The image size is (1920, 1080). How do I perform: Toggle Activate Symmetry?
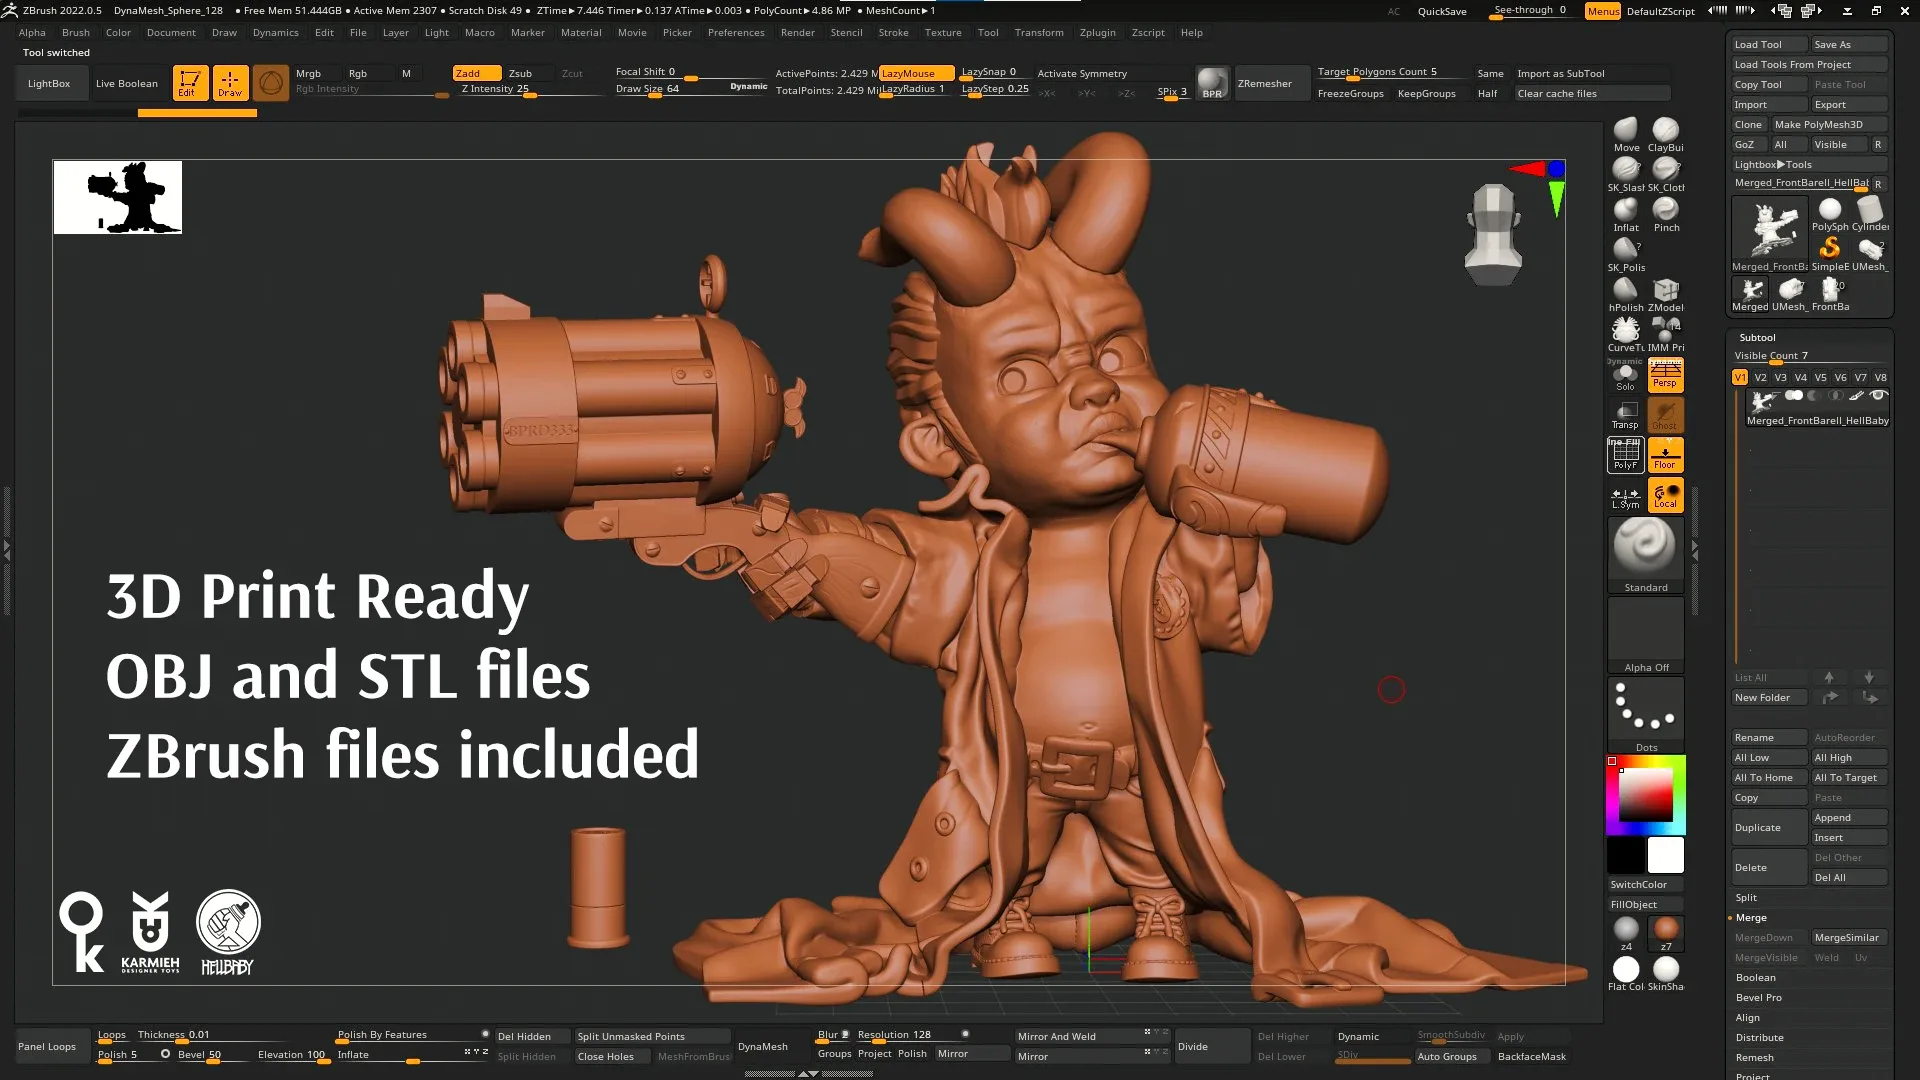[1081, 73]
